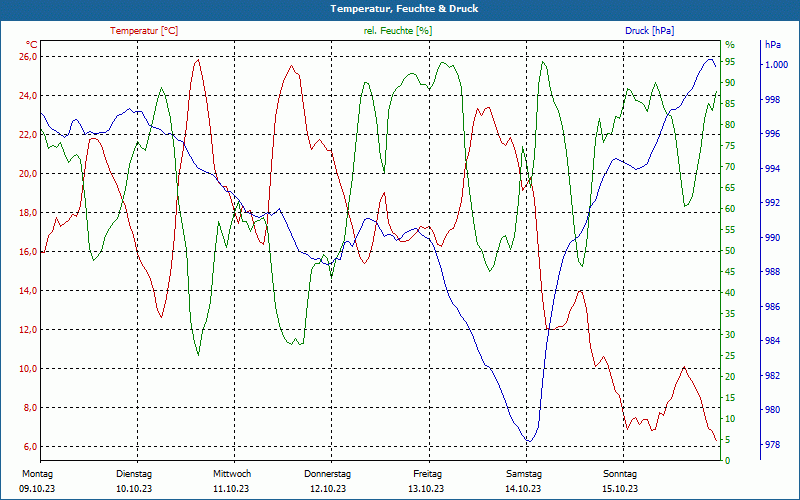This screenshot has height=500, width=800.
Task: Click the '26,0' temperature axis value
Action: coord(28,57)
